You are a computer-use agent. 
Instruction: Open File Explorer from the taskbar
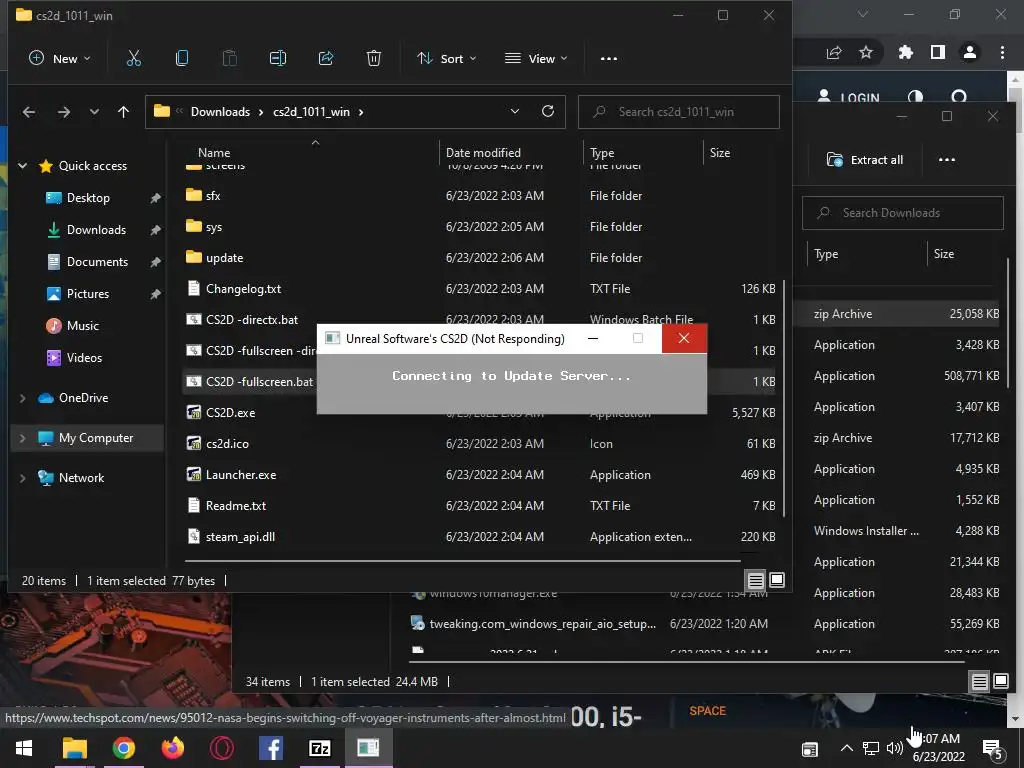(74, 748)
